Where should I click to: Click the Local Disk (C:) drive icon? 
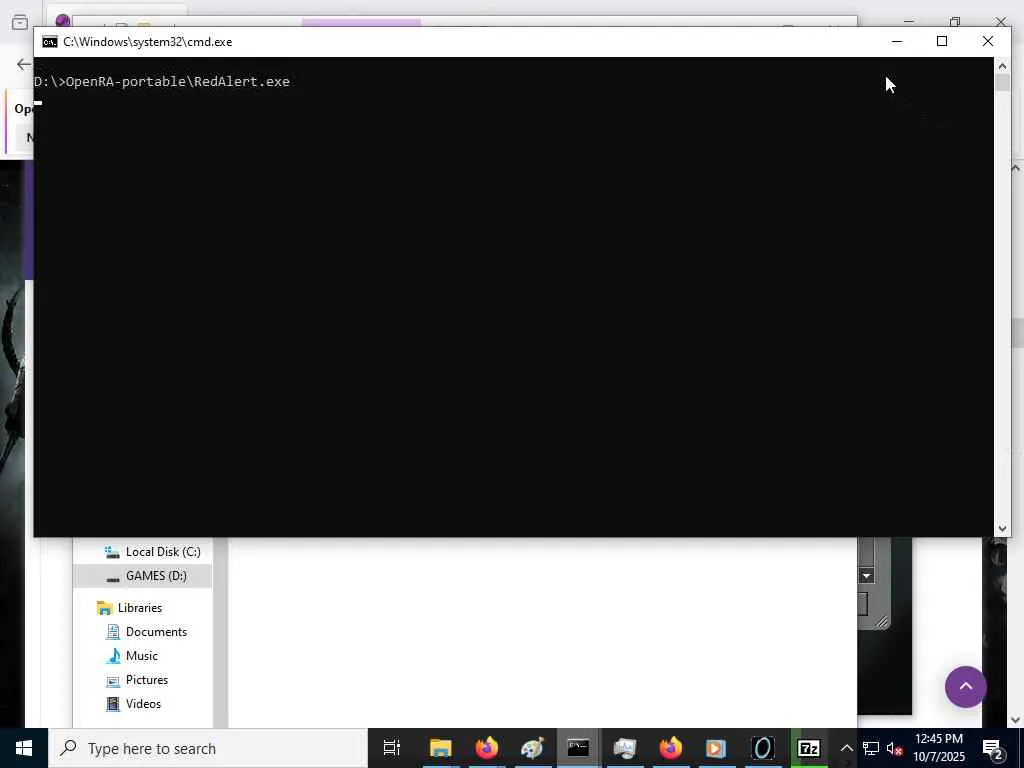pos(112,552)
